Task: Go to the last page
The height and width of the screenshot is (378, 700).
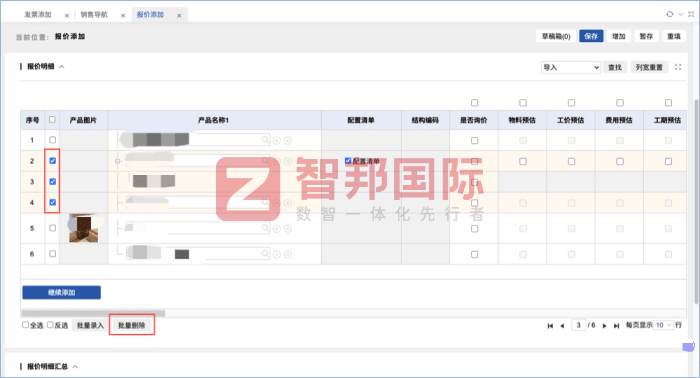Action: pyautogui.click(x=617, y=326)
